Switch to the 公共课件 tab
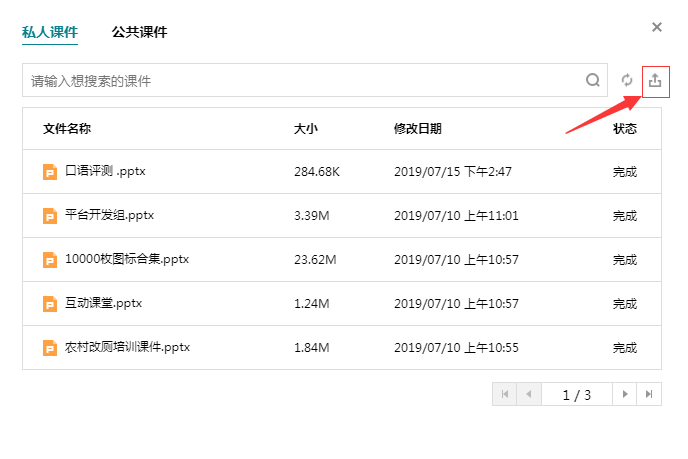This screenshot has height=459, width=688. [139, 32]
